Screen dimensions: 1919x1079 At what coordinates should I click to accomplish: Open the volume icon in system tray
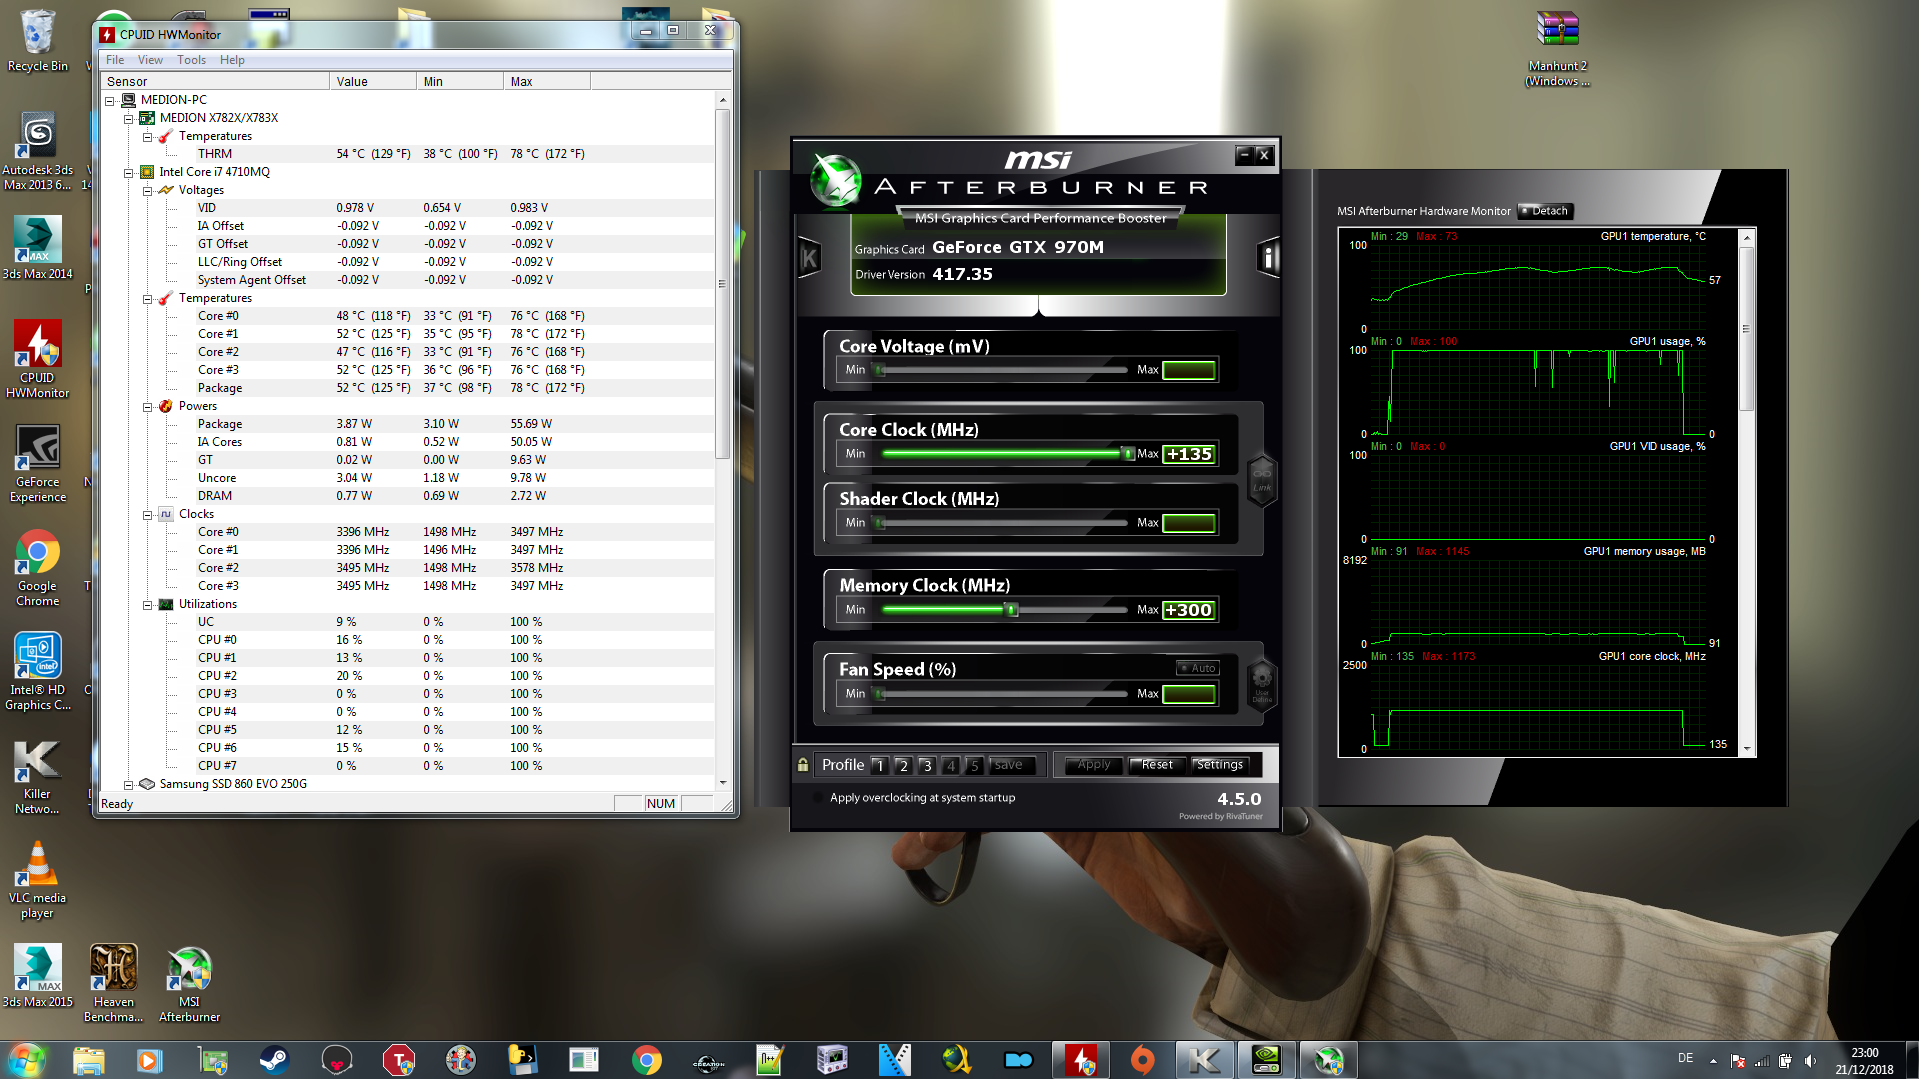pyautogui.click(x=1810, y=1061)
